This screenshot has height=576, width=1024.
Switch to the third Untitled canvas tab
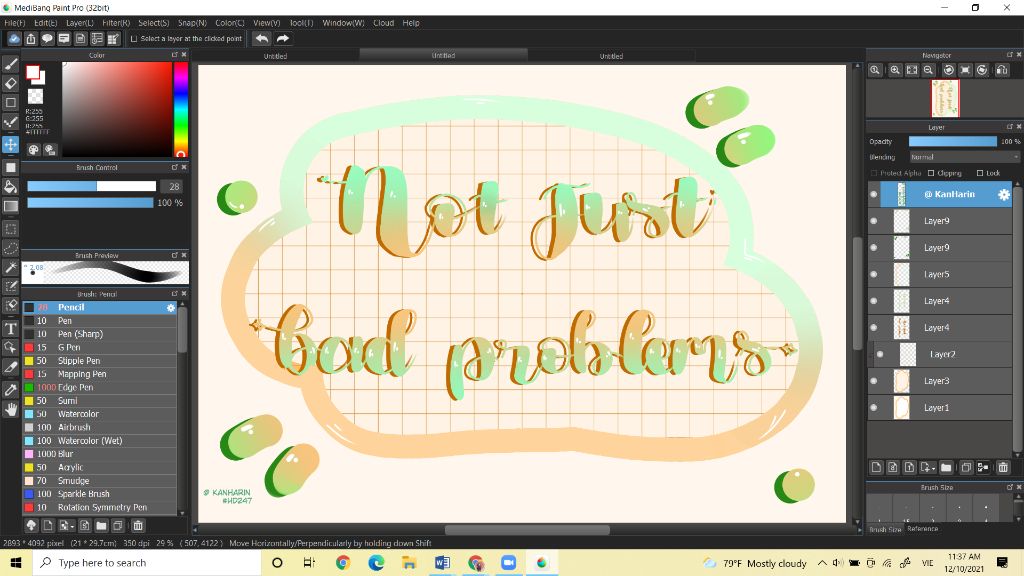(611, 56)
